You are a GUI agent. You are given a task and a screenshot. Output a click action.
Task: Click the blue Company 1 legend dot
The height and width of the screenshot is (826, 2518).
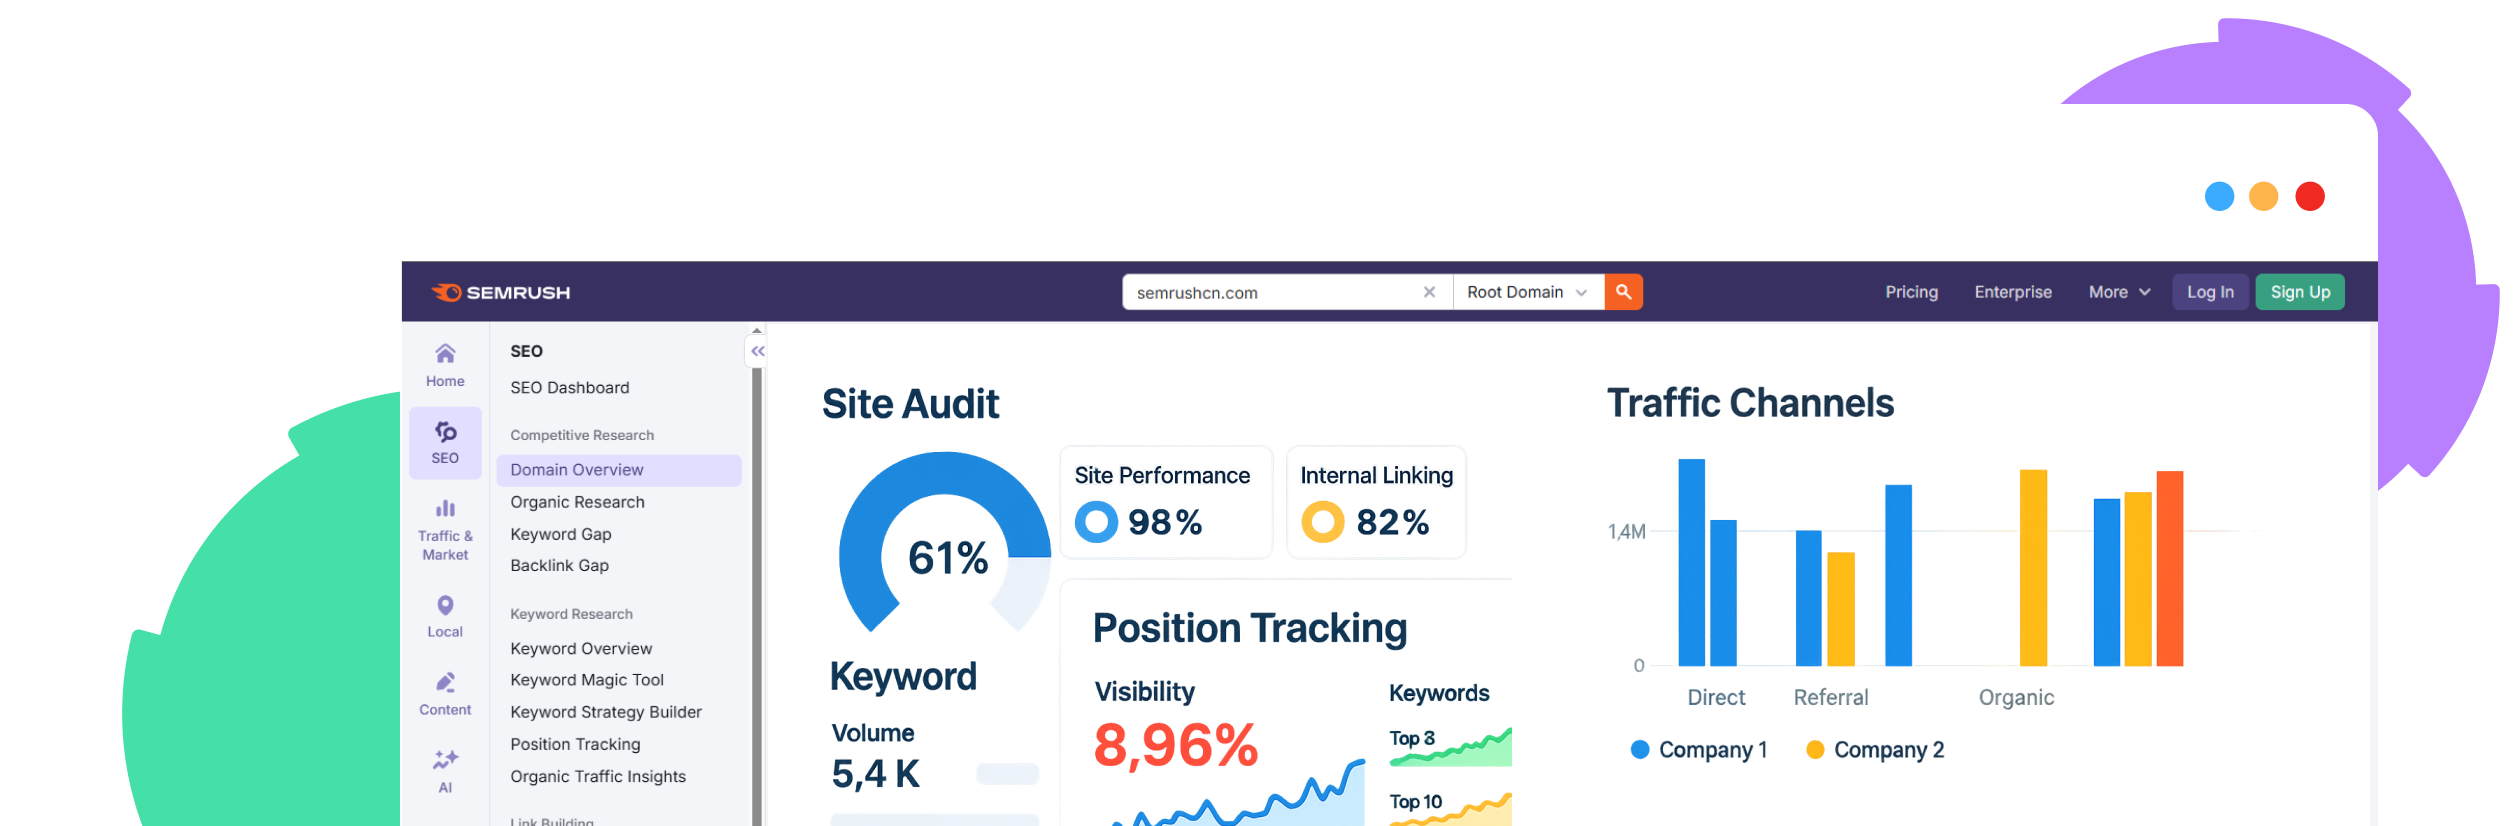click(x=1639, y=749)
